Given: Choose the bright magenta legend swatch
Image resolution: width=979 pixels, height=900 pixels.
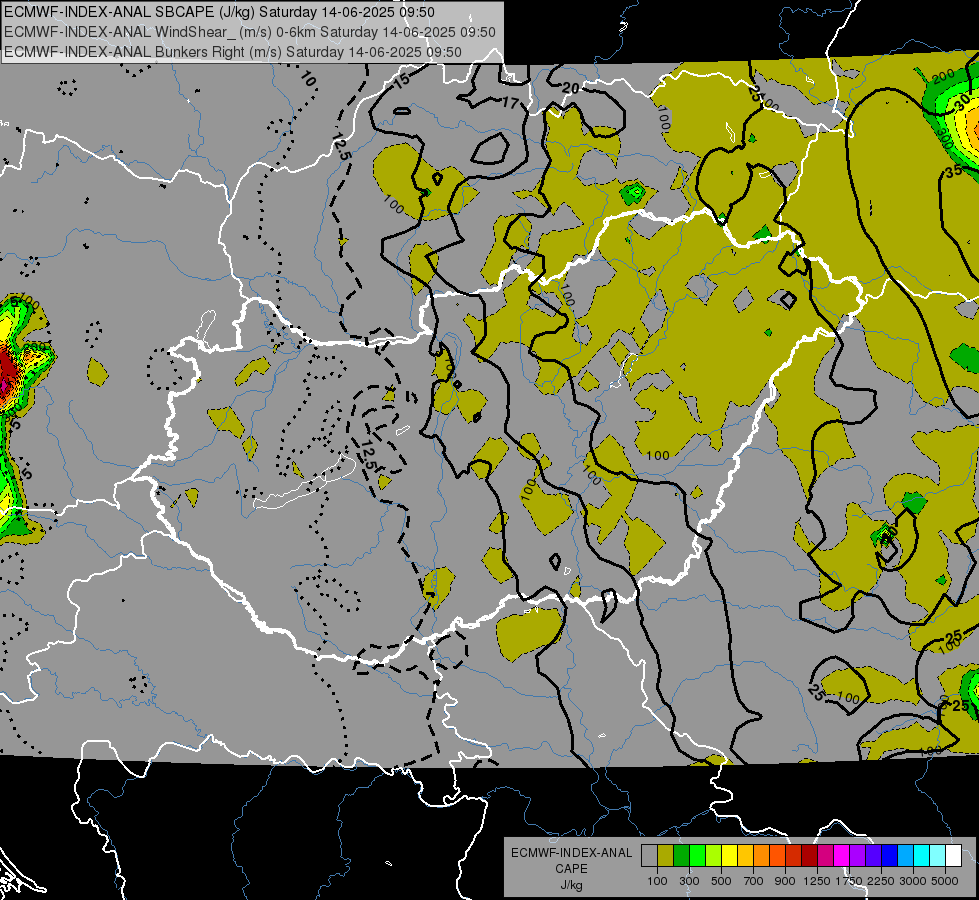Looking at the screenshot, I should pyautogui.click(x=841, y=856).
